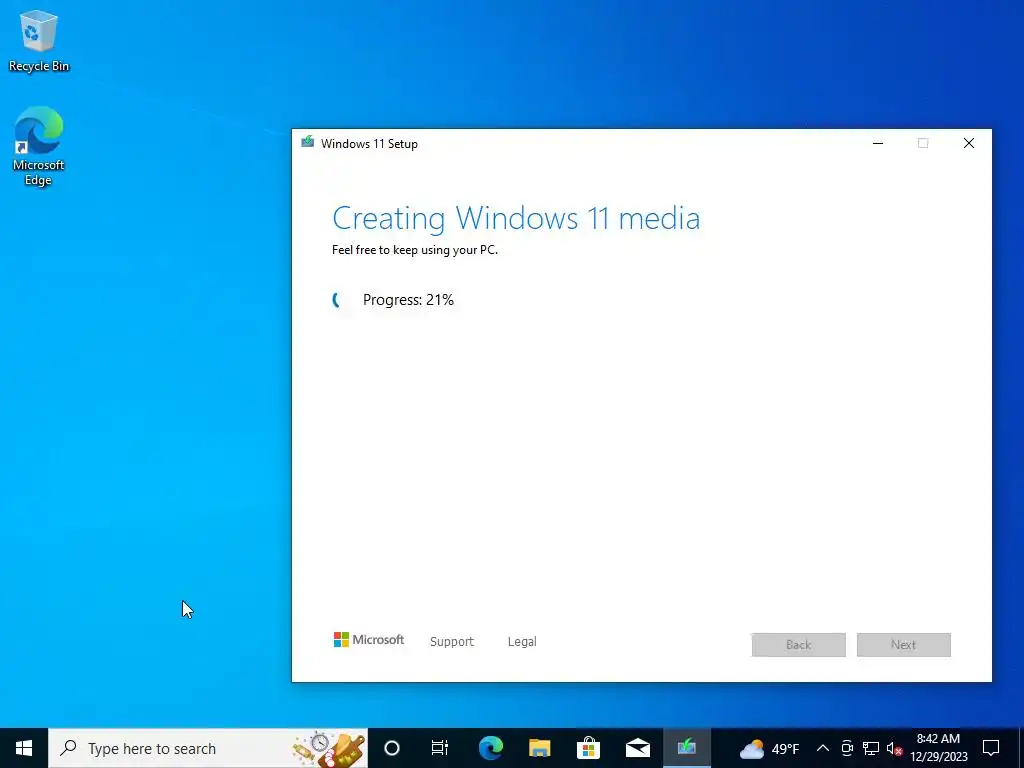Click the Support link in setup window

pyautogui.click(x=452, y=641)
